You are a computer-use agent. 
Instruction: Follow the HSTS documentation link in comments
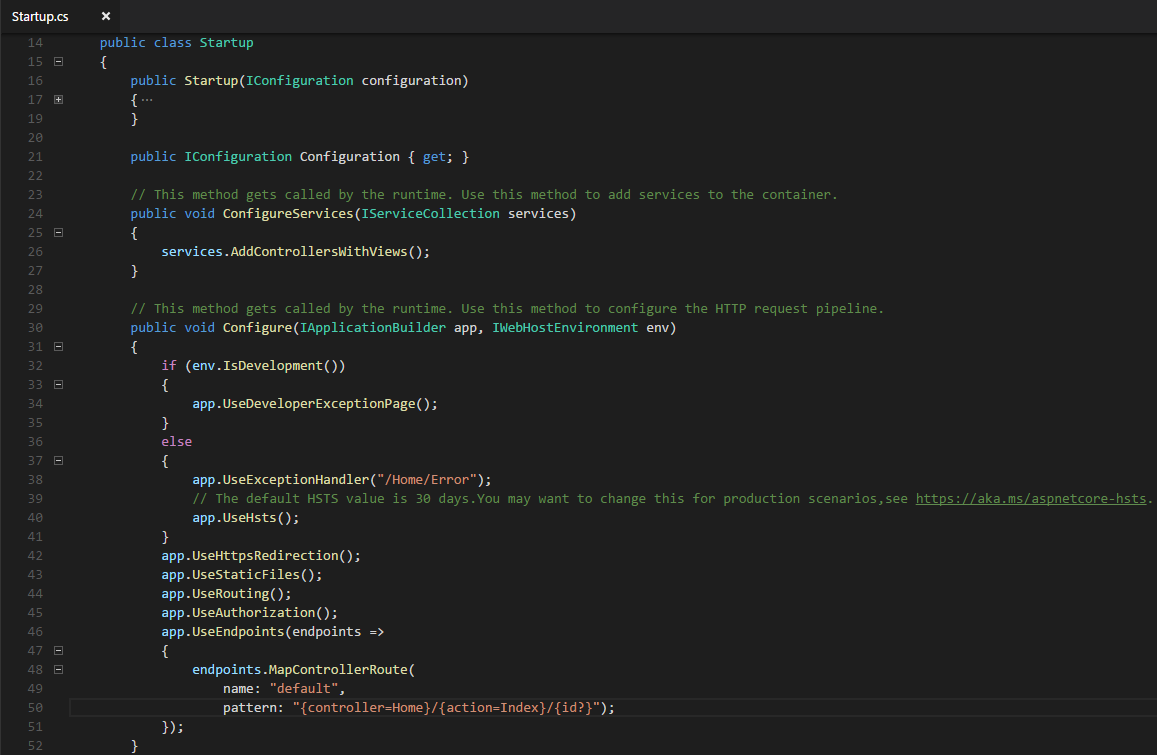pyautogui.click(x=1031, y=498)
